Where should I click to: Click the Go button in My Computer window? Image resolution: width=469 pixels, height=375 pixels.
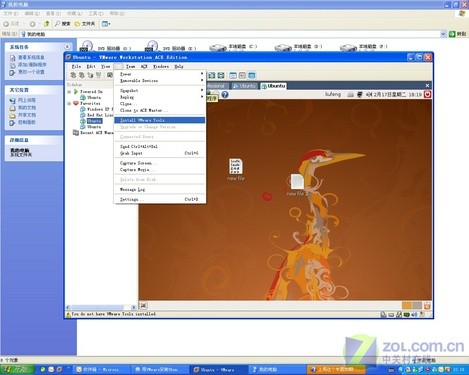[458, 34]
